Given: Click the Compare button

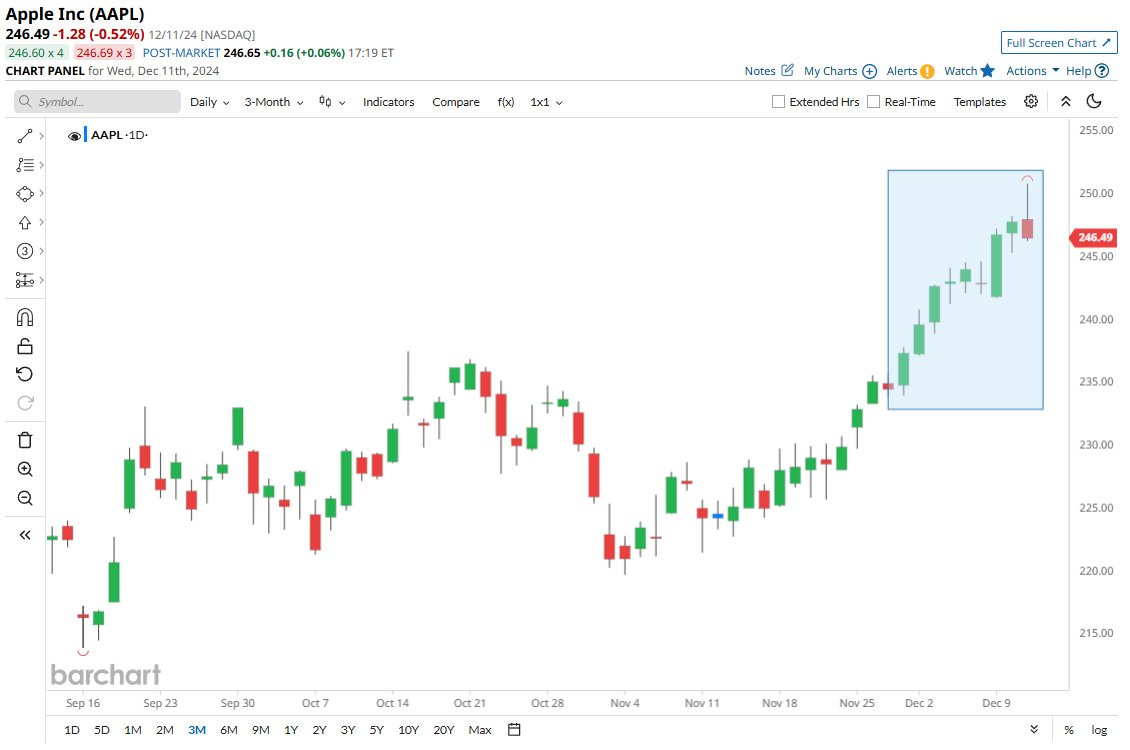Looking at the screenshot, I should coord(455,102).
